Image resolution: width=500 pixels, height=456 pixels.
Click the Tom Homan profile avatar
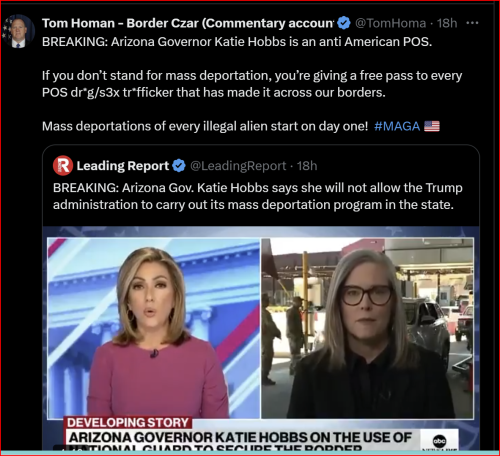click(18, 31)
